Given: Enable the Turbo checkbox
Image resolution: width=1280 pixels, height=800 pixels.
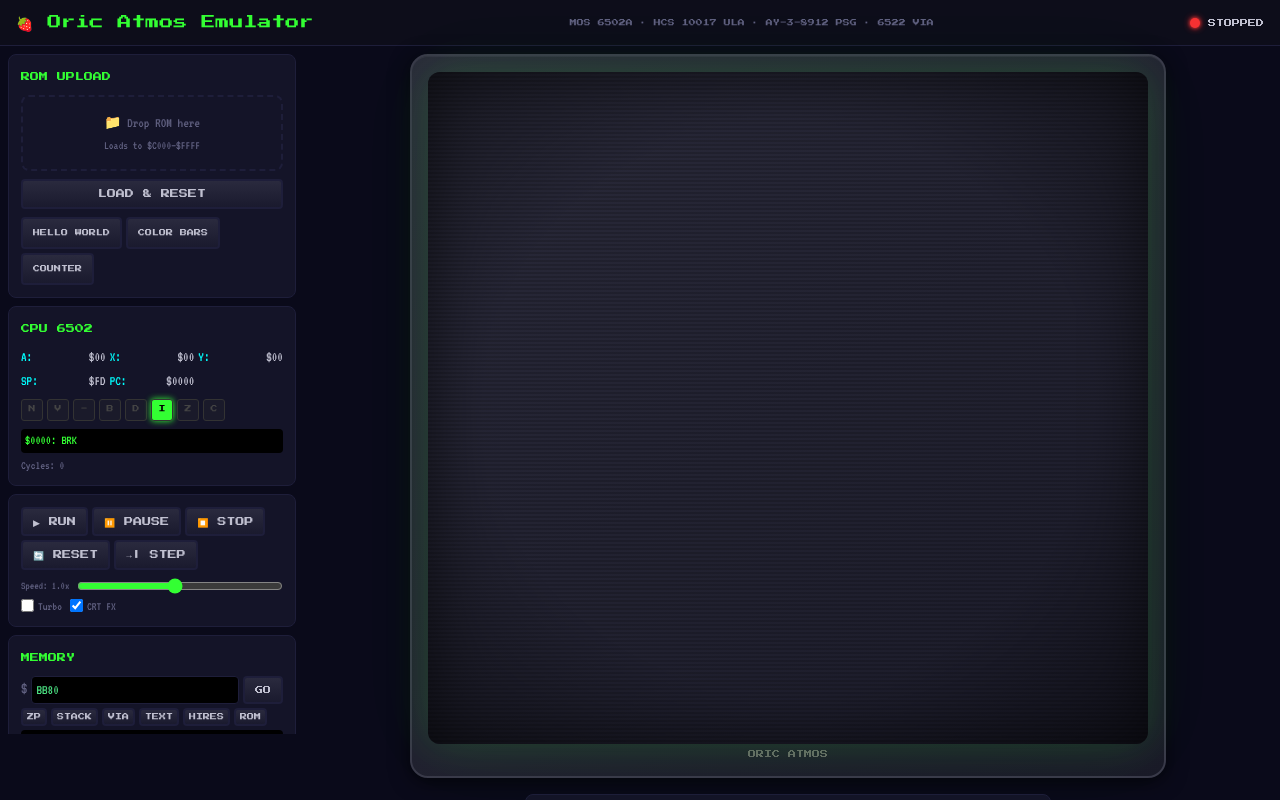Looking at the screenshot, I should [x=28, y=606].
